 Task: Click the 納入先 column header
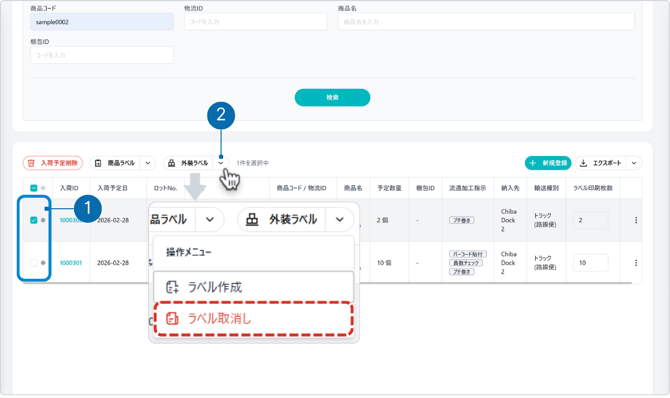510,188
